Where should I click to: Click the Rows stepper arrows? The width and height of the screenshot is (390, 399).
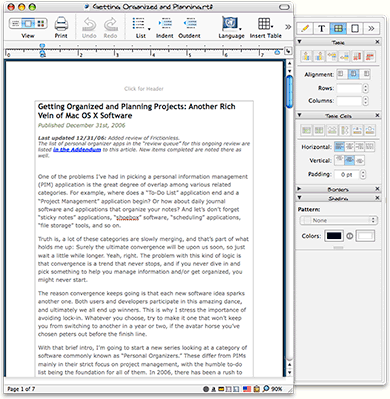366,88
